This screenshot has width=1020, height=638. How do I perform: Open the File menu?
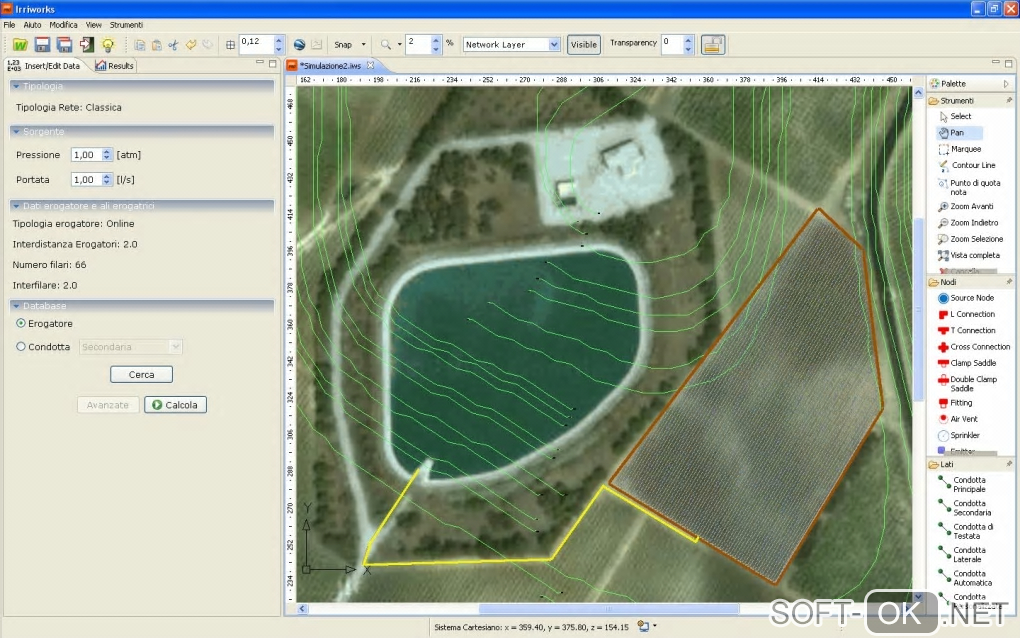(9, 25)
